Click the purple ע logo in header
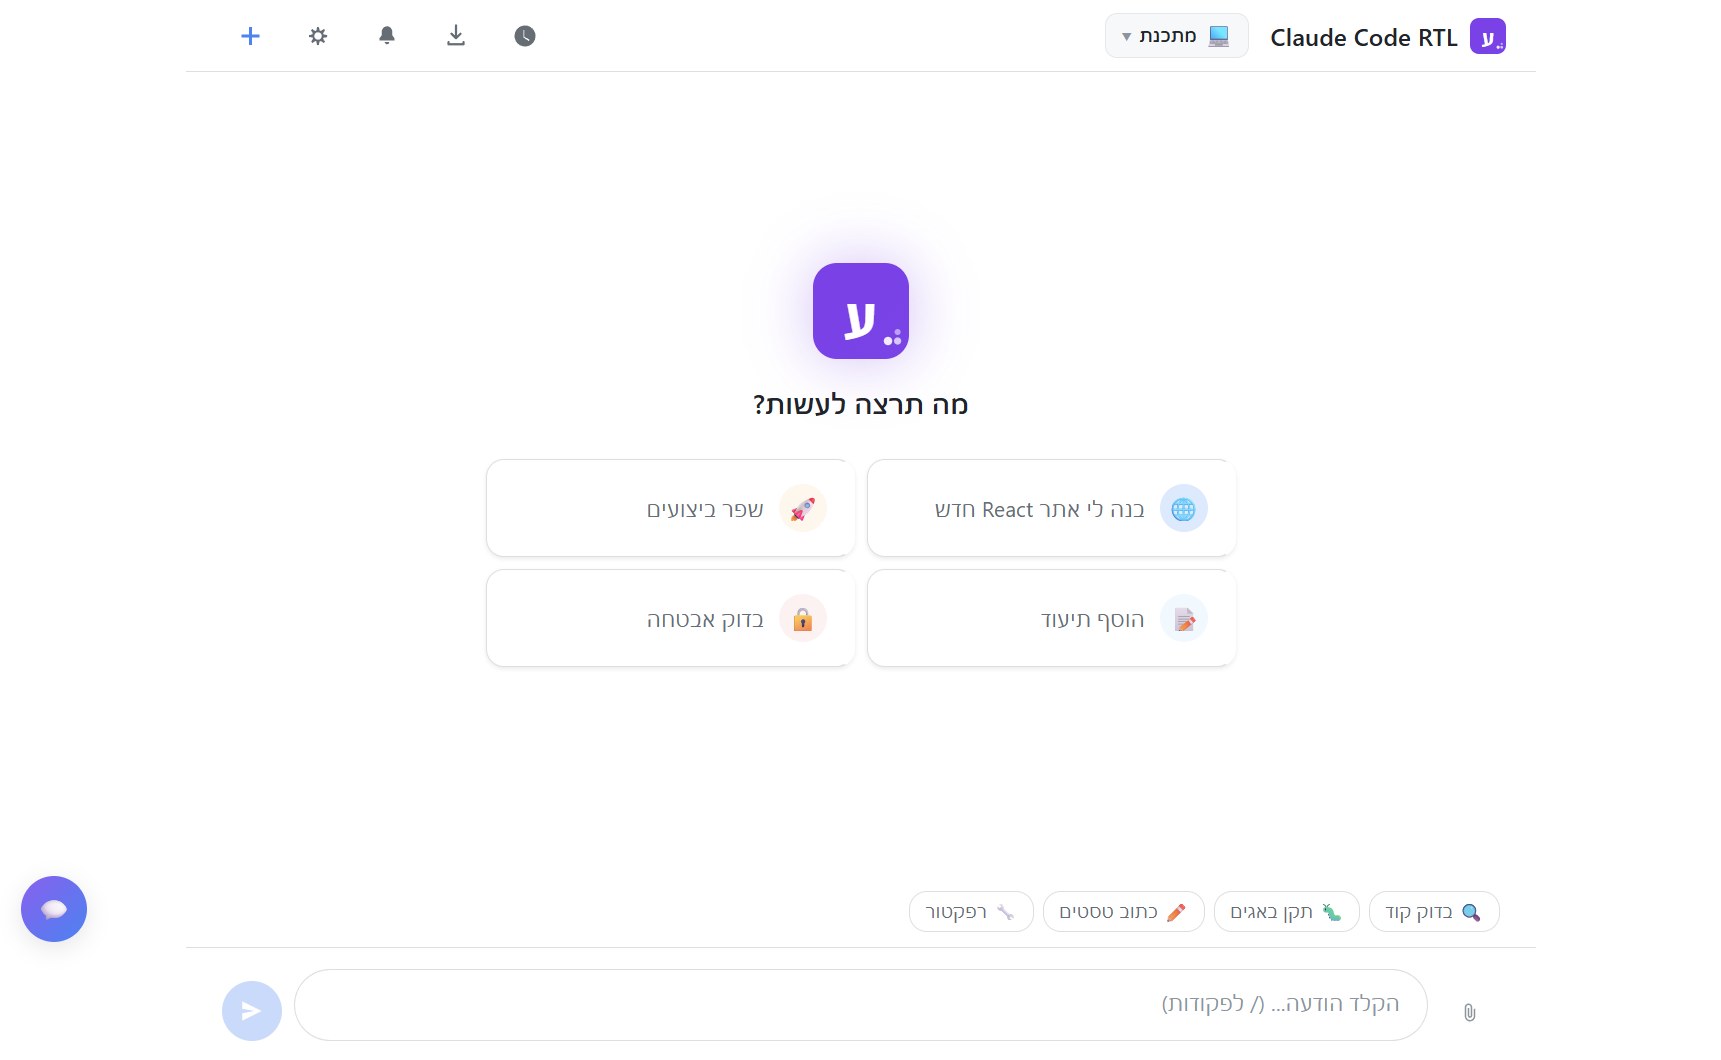This screenshot has height=1060, width=1721. point(1488,37)
